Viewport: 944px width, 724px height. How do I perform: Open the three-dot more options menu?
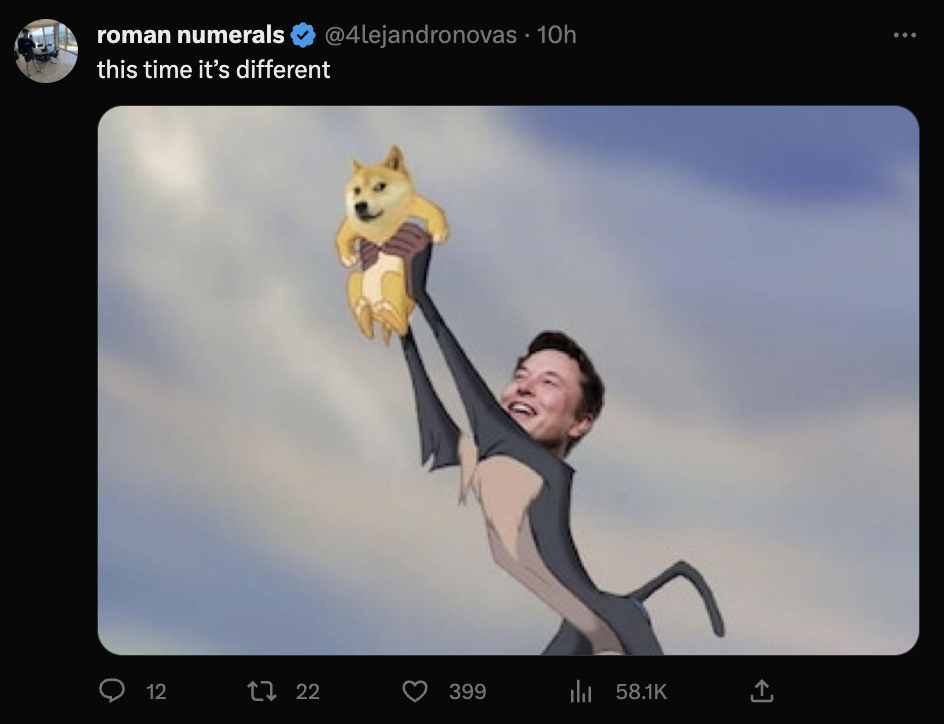(x=904, y=35)
